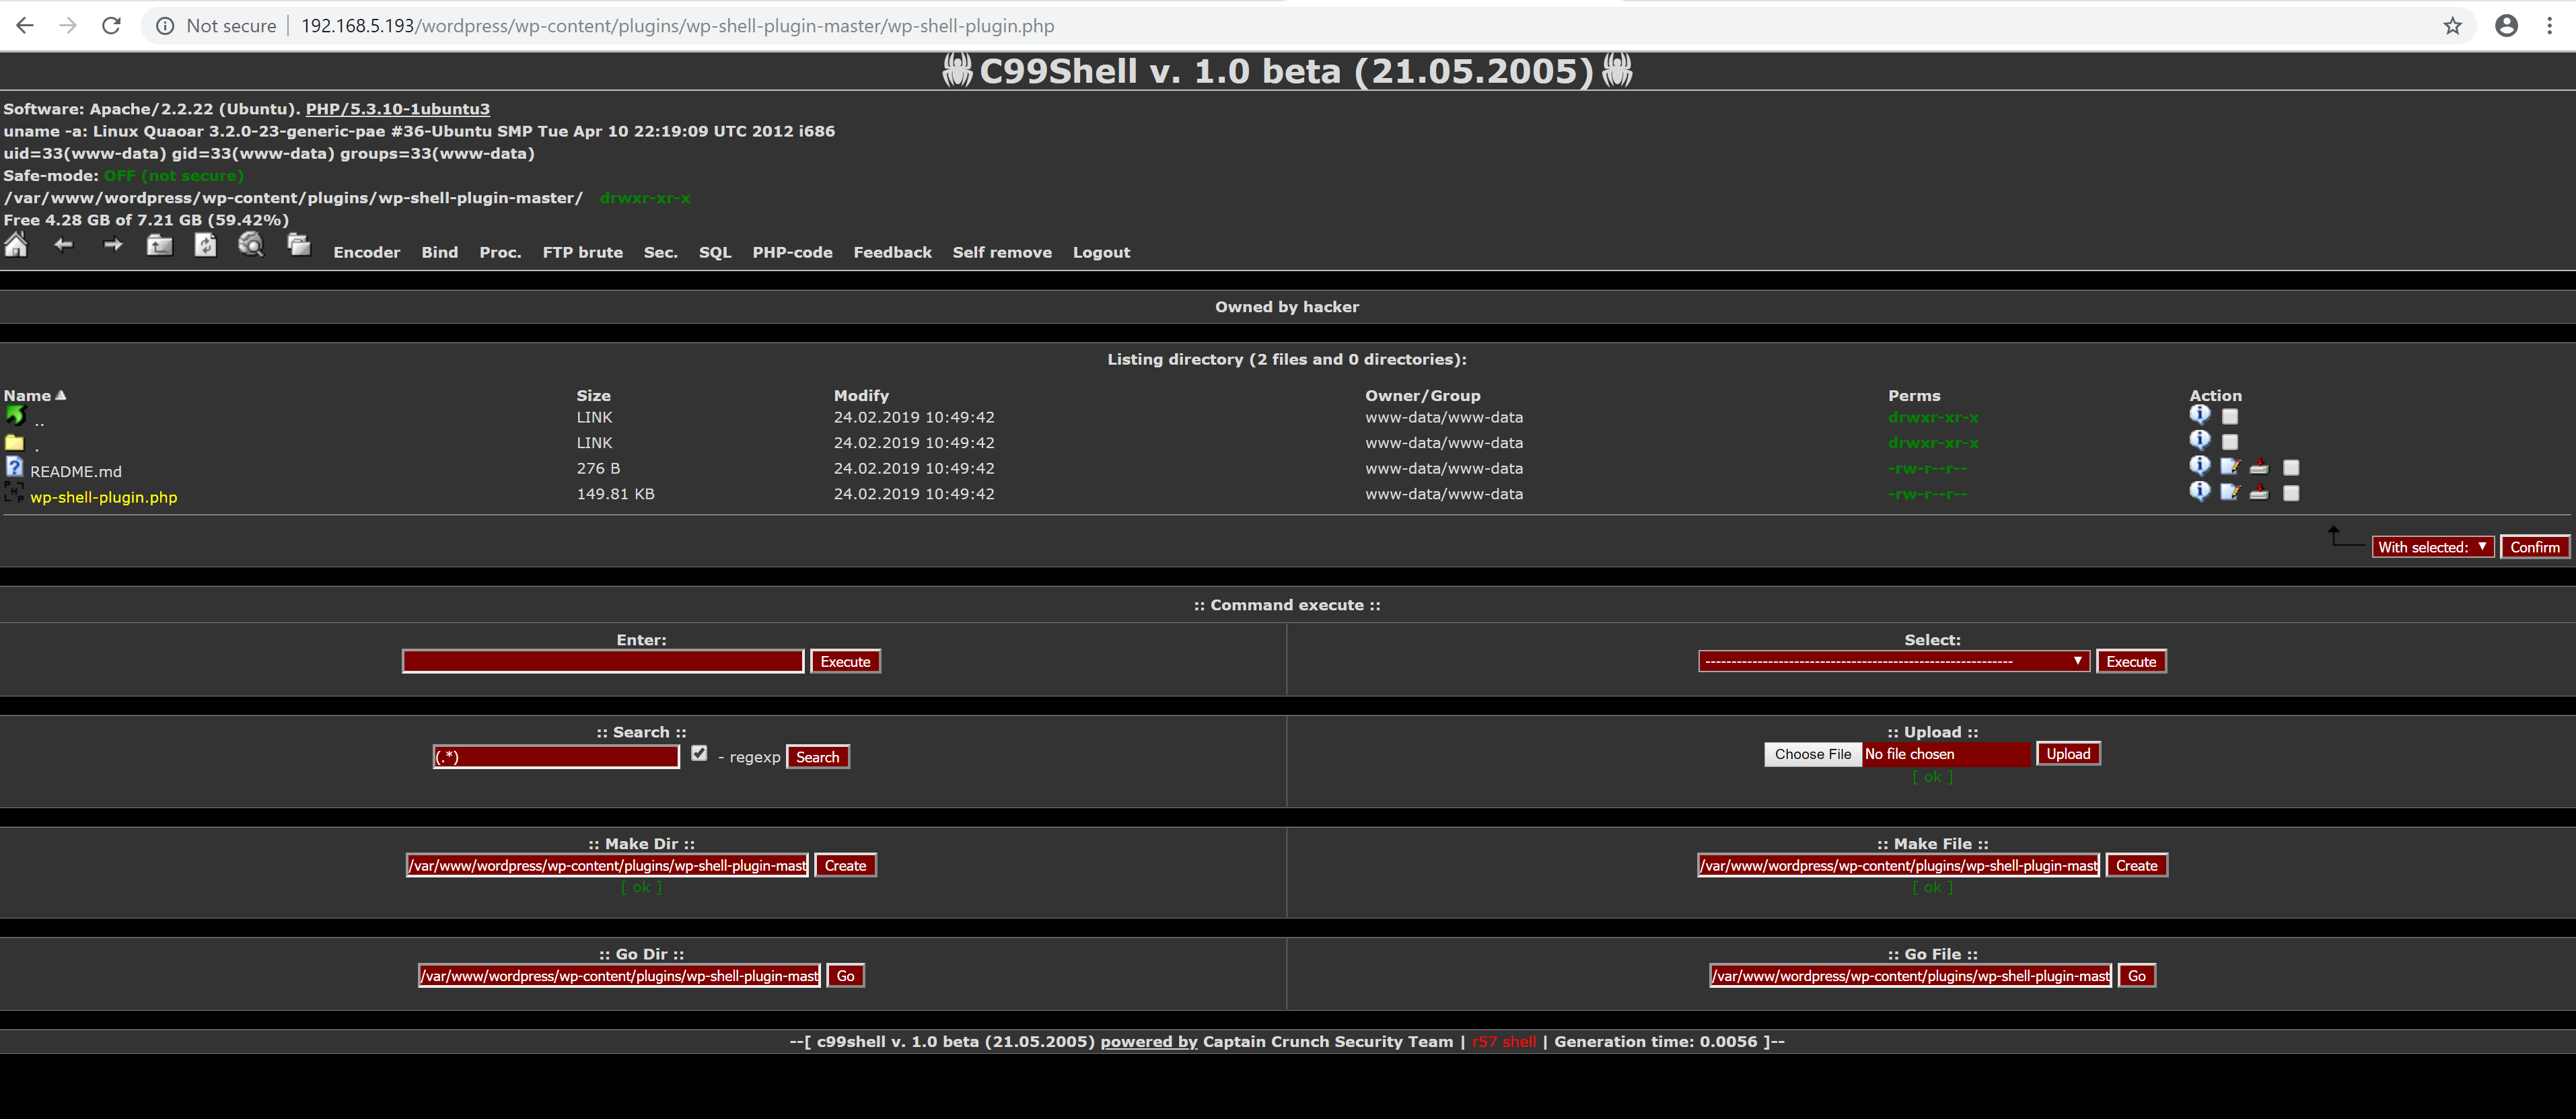Screen dimensions: 2576x1119
Task: Go back with the left arrow shell icon
Action: pyautogui.click(x=64, y=245)
